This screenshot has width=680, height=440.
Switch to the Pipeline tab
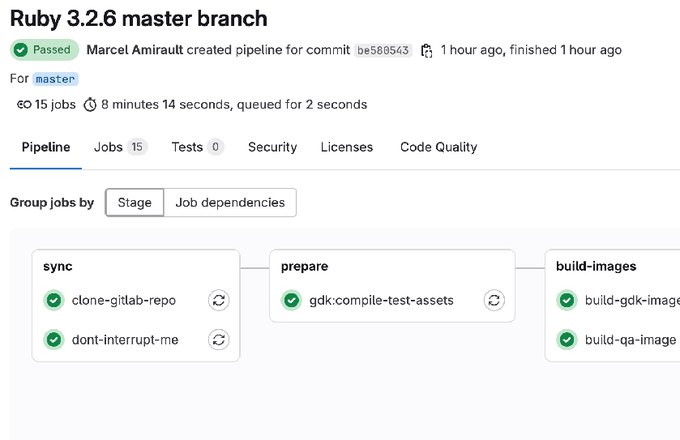(46, 147)
